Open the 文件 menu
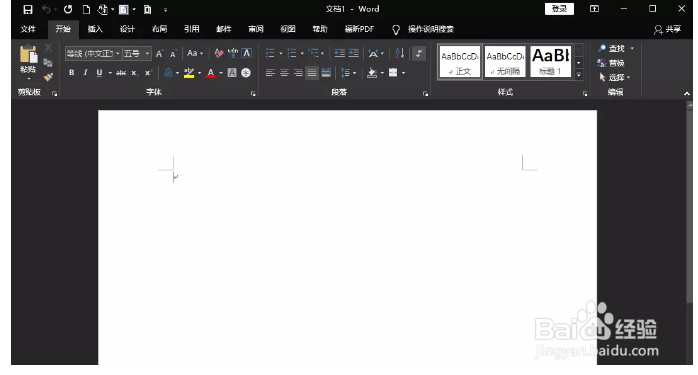 coord(28,29)
